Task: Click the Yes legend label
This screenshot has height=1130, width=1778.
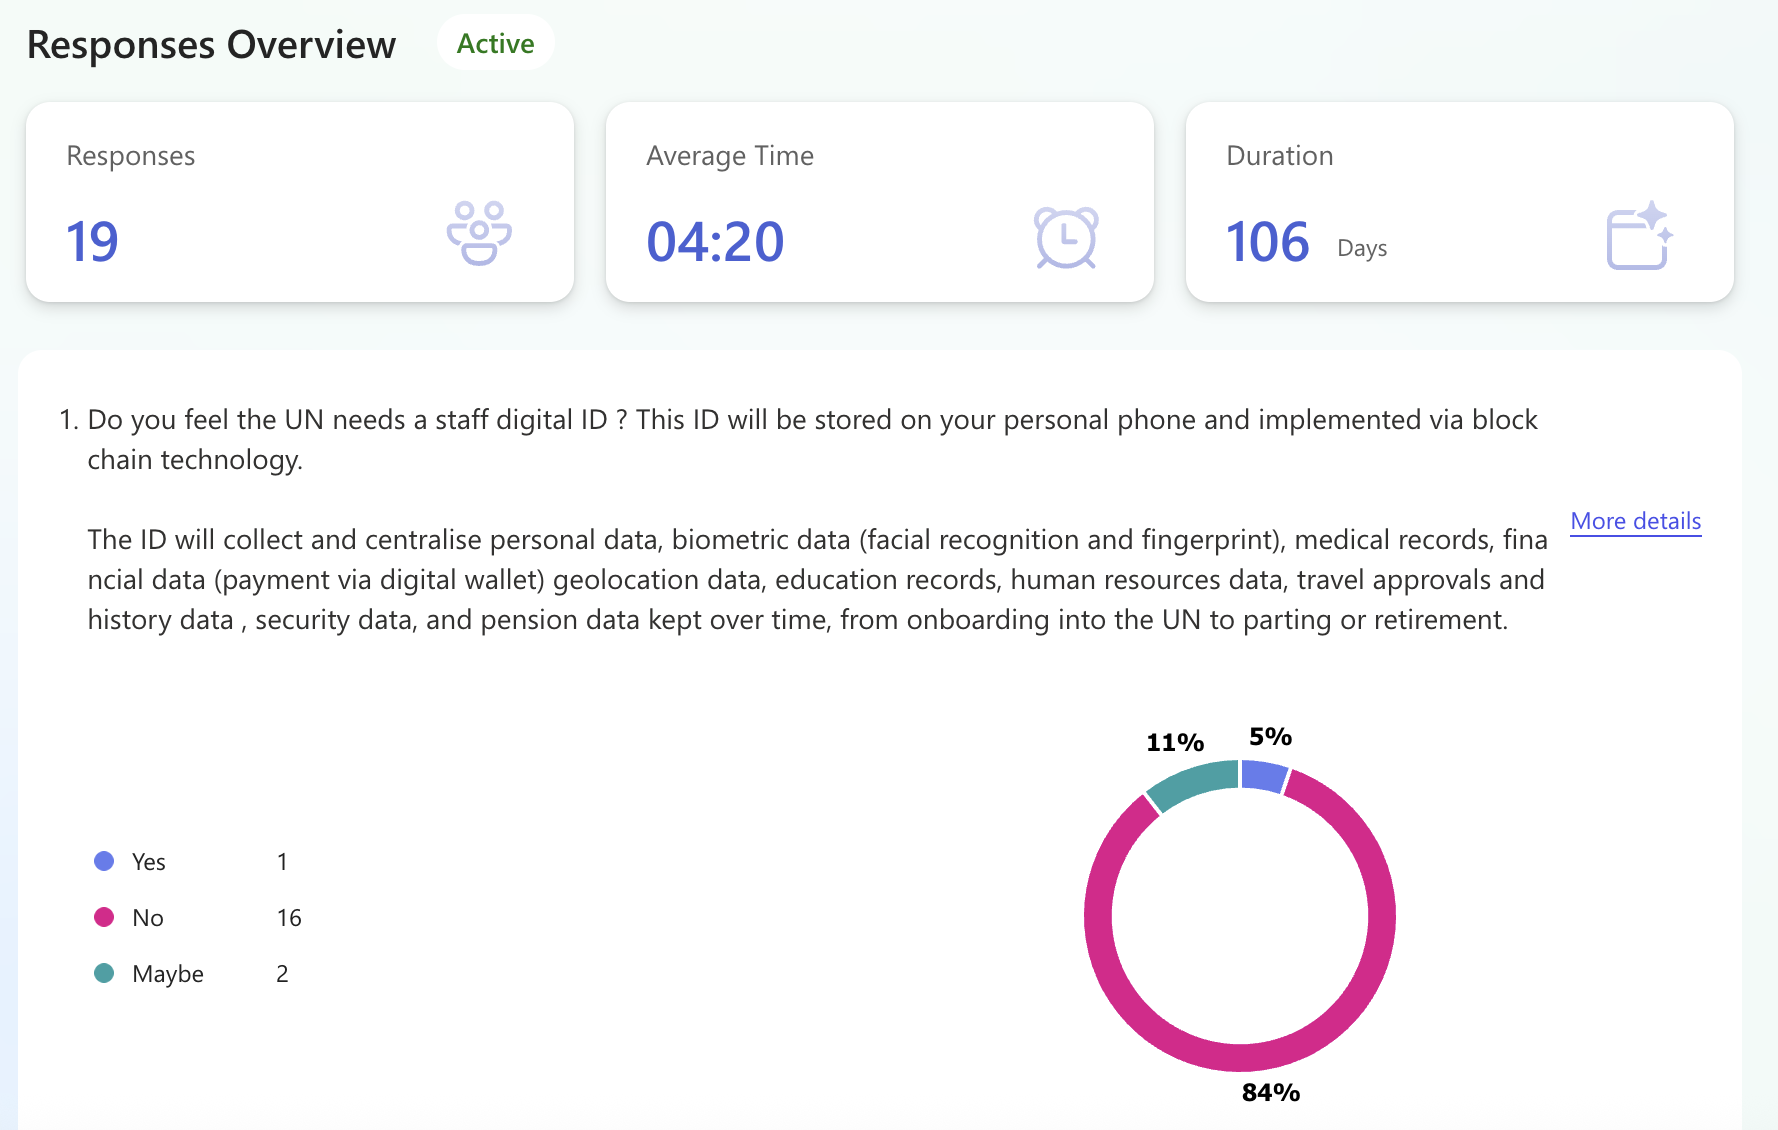Action: [149, 862]
